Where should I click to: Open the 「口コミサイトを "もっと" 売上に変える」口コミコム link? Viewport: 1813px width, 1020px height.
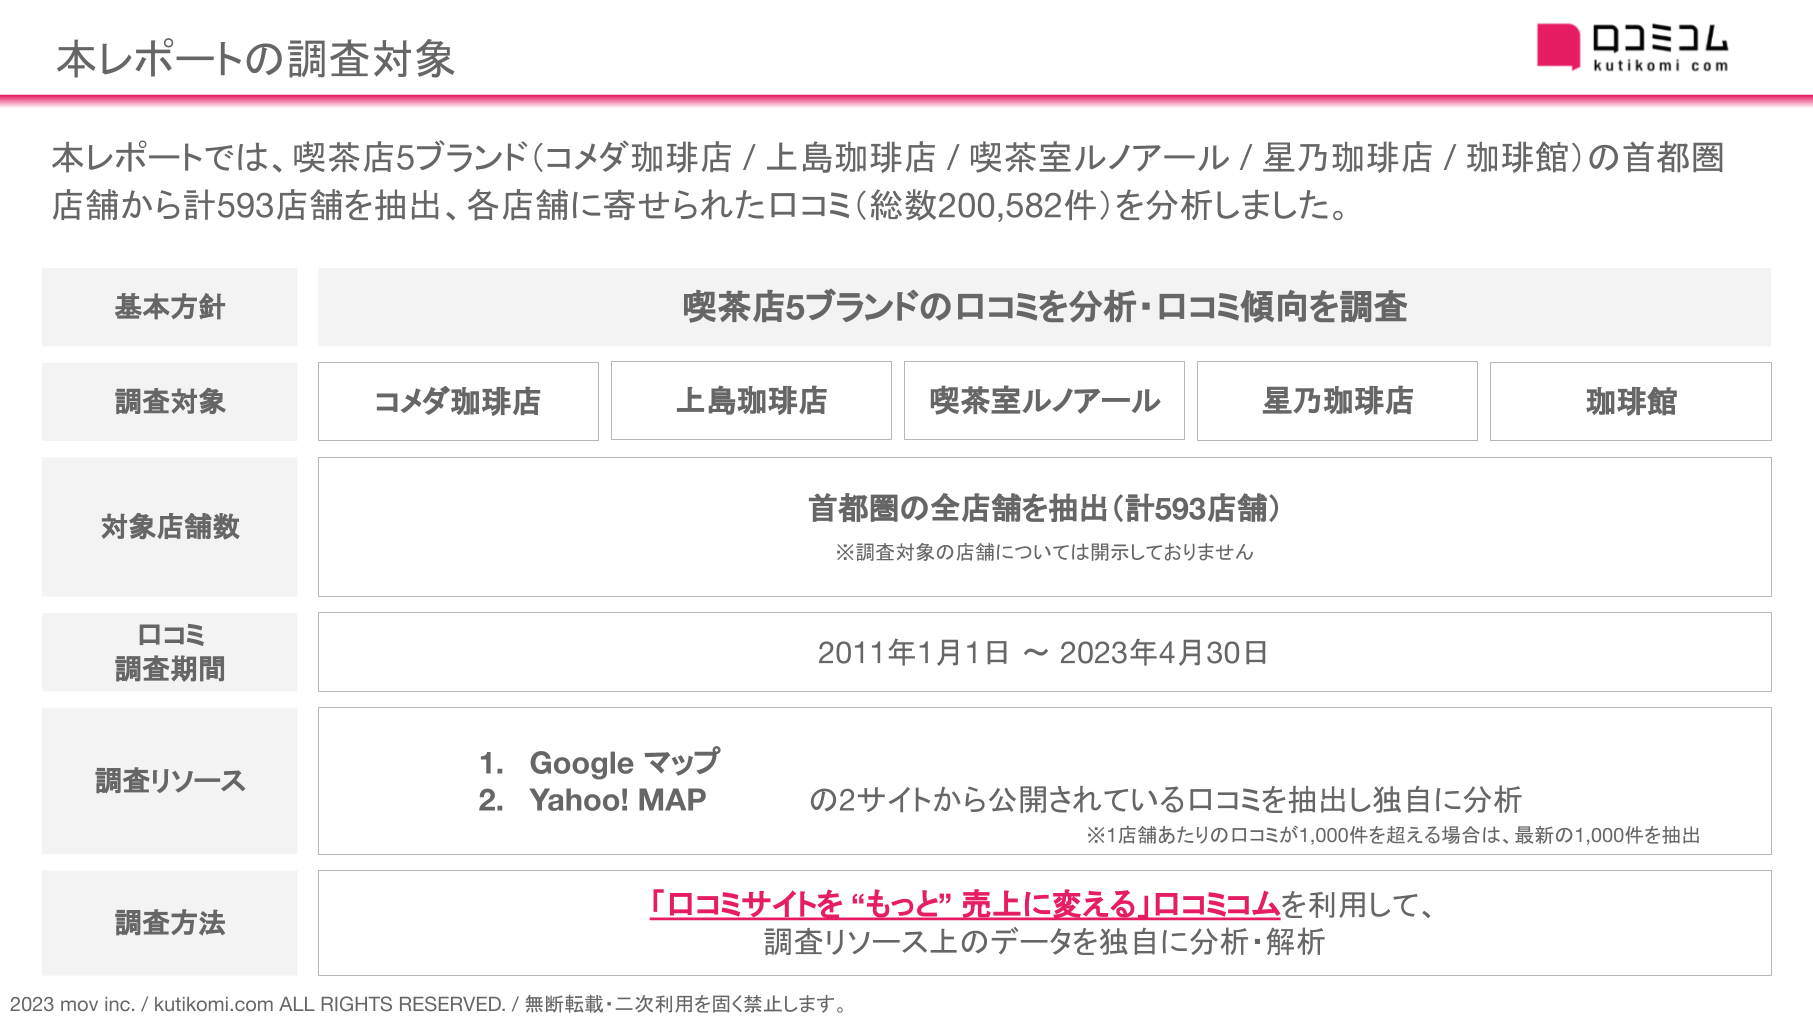coord(964,904)
